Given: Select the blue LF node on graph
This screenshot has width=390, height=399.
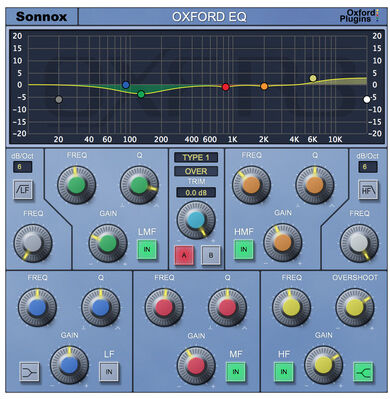Looking at the screenshot, I should [126, 85].
